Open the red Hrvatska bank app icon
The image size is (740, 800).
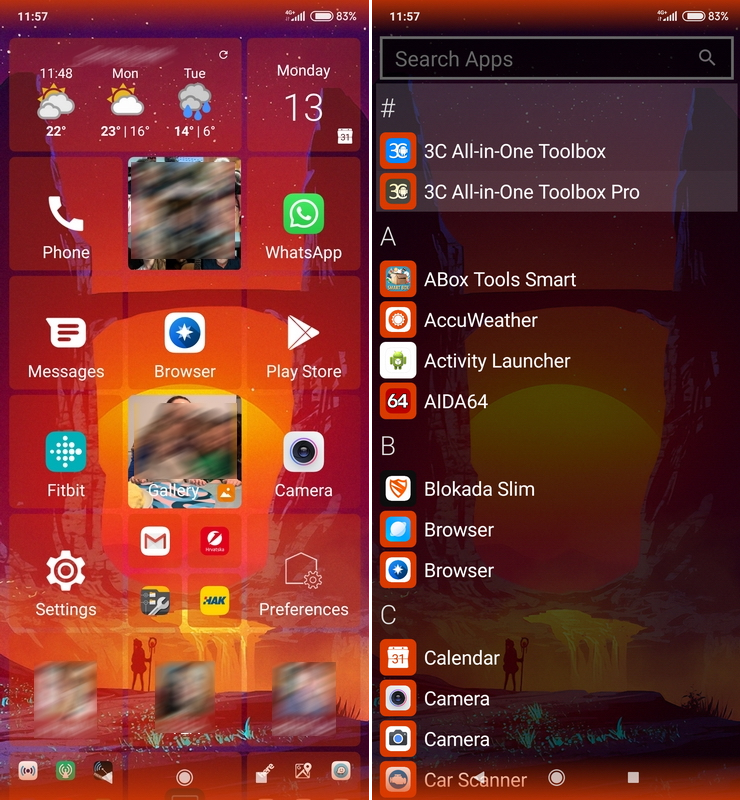(214, 541)
